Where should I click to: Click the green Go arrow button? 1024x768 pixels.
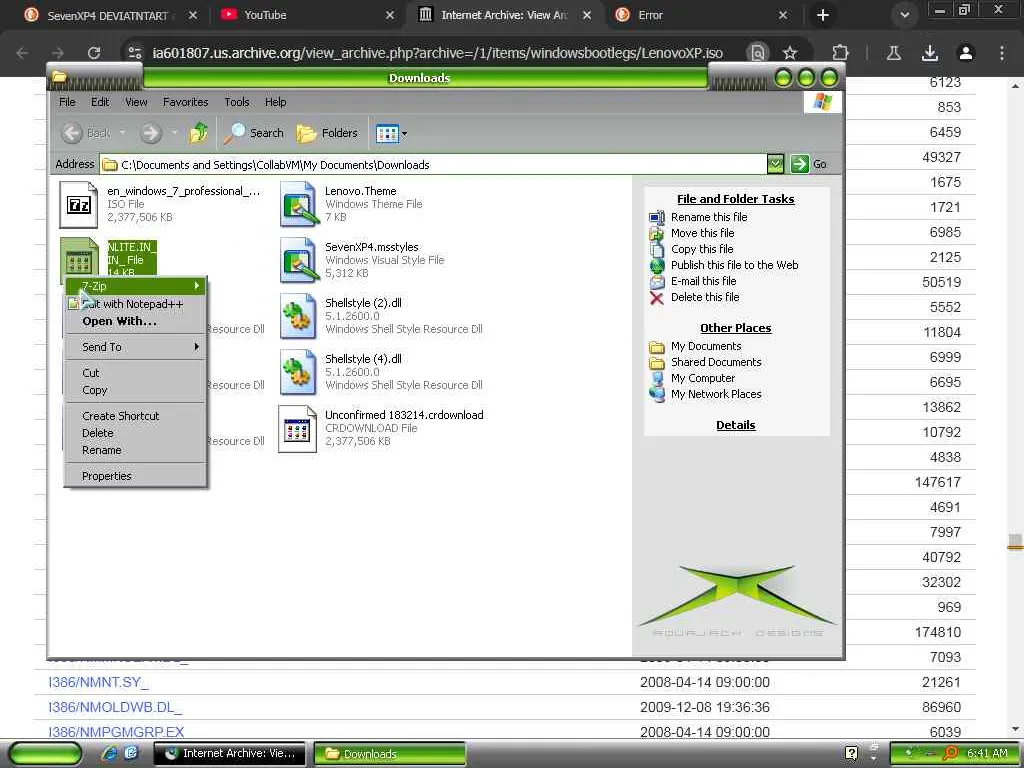799,164
